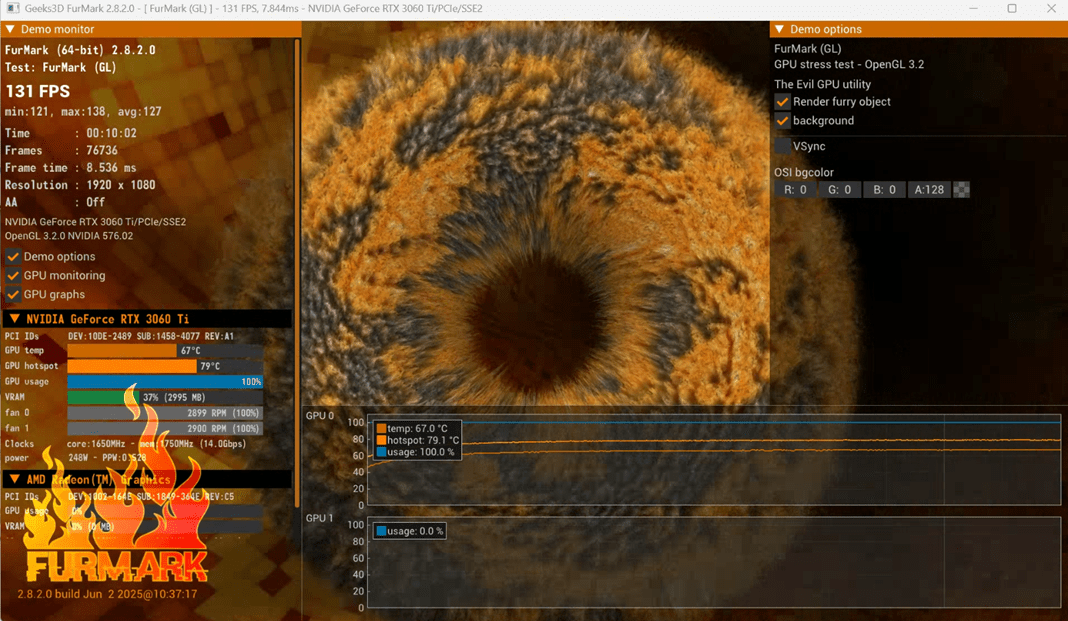Click the GPU 0 graph label

(x=319, y=415)
